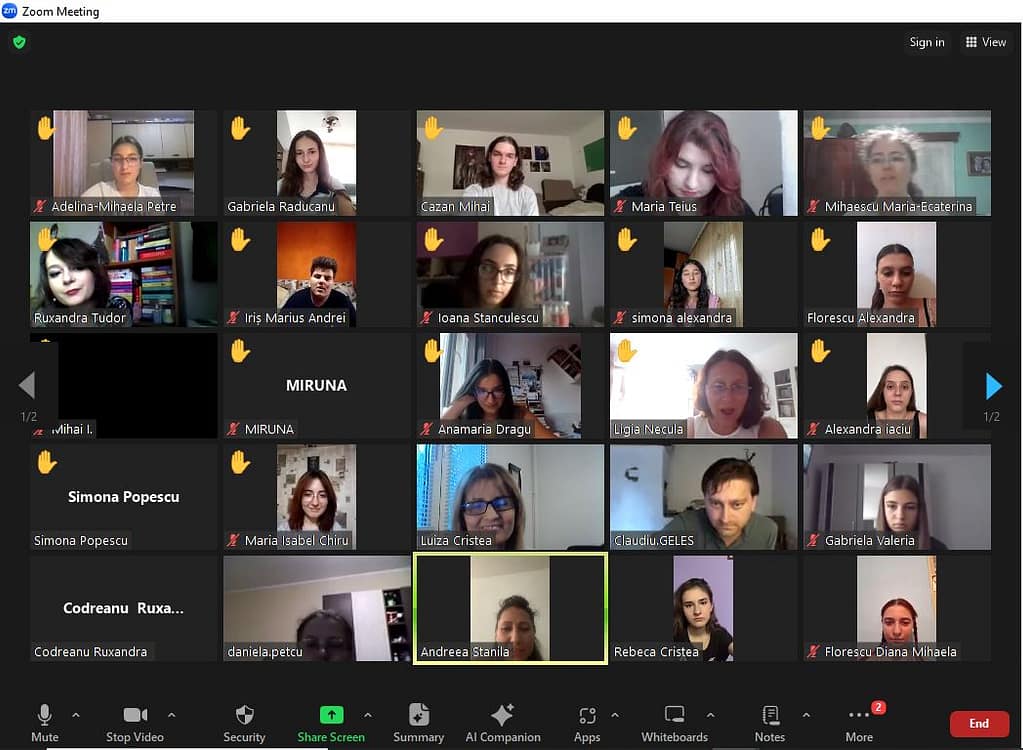Go to previous gallery page gray arrow
The height and width of the screenshot is (750, 1023).
(x=27, y=385)
